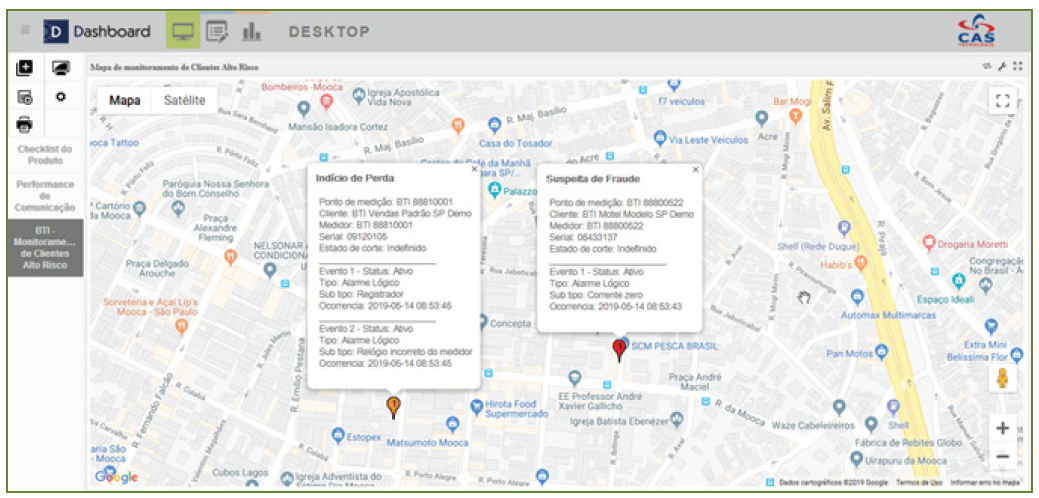Select the Mapa map type

click(x=125, y=100)
